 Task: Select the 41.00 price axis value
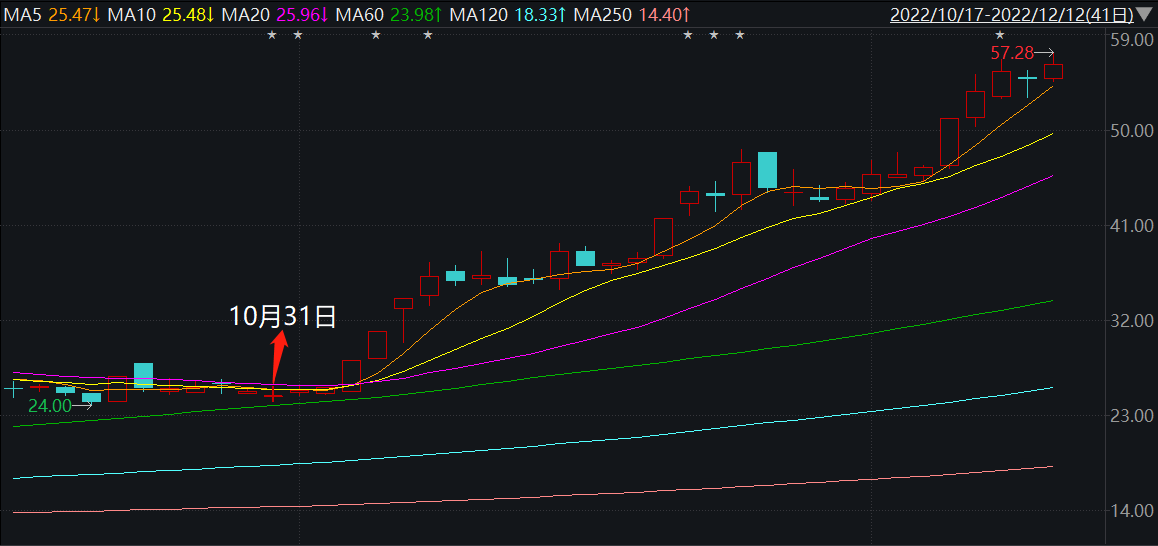1131,225
